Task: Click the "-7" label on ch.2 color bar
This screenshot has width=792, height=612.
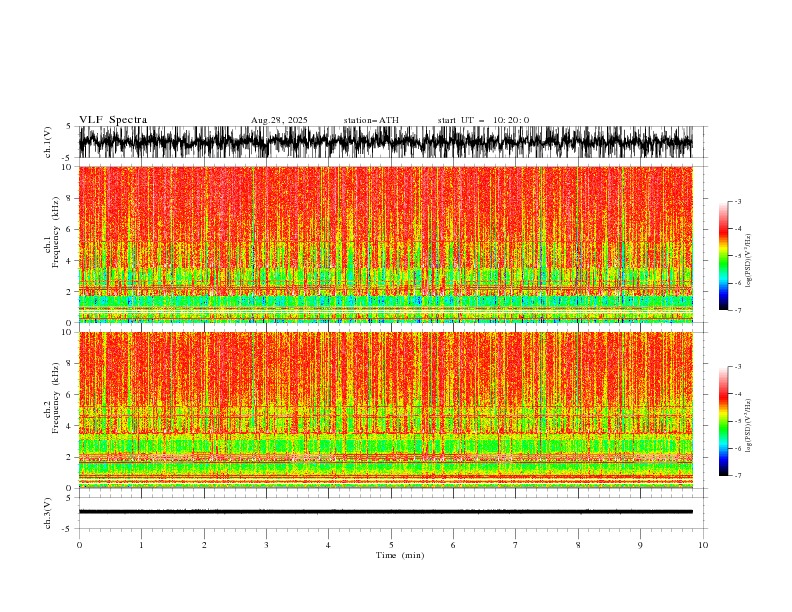Action: tap(738, 476)
